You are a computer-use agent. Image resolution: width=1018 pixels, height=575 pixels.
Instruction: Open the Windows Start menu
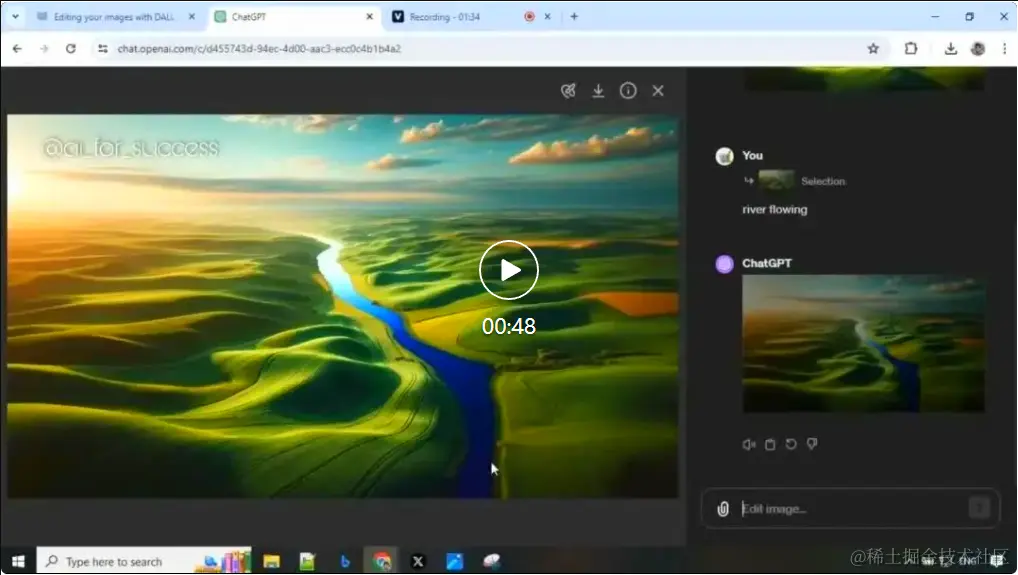click(x=18, y=561)
